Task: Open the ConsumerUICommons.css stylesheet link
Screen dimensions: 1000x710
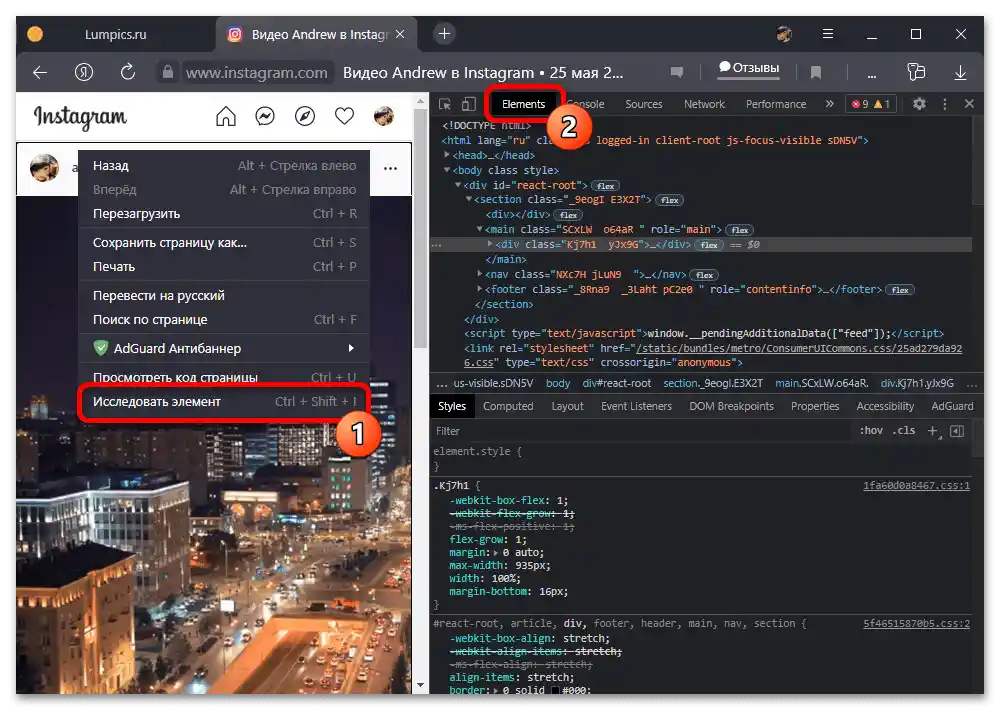Action: click(x=798, y=348)
